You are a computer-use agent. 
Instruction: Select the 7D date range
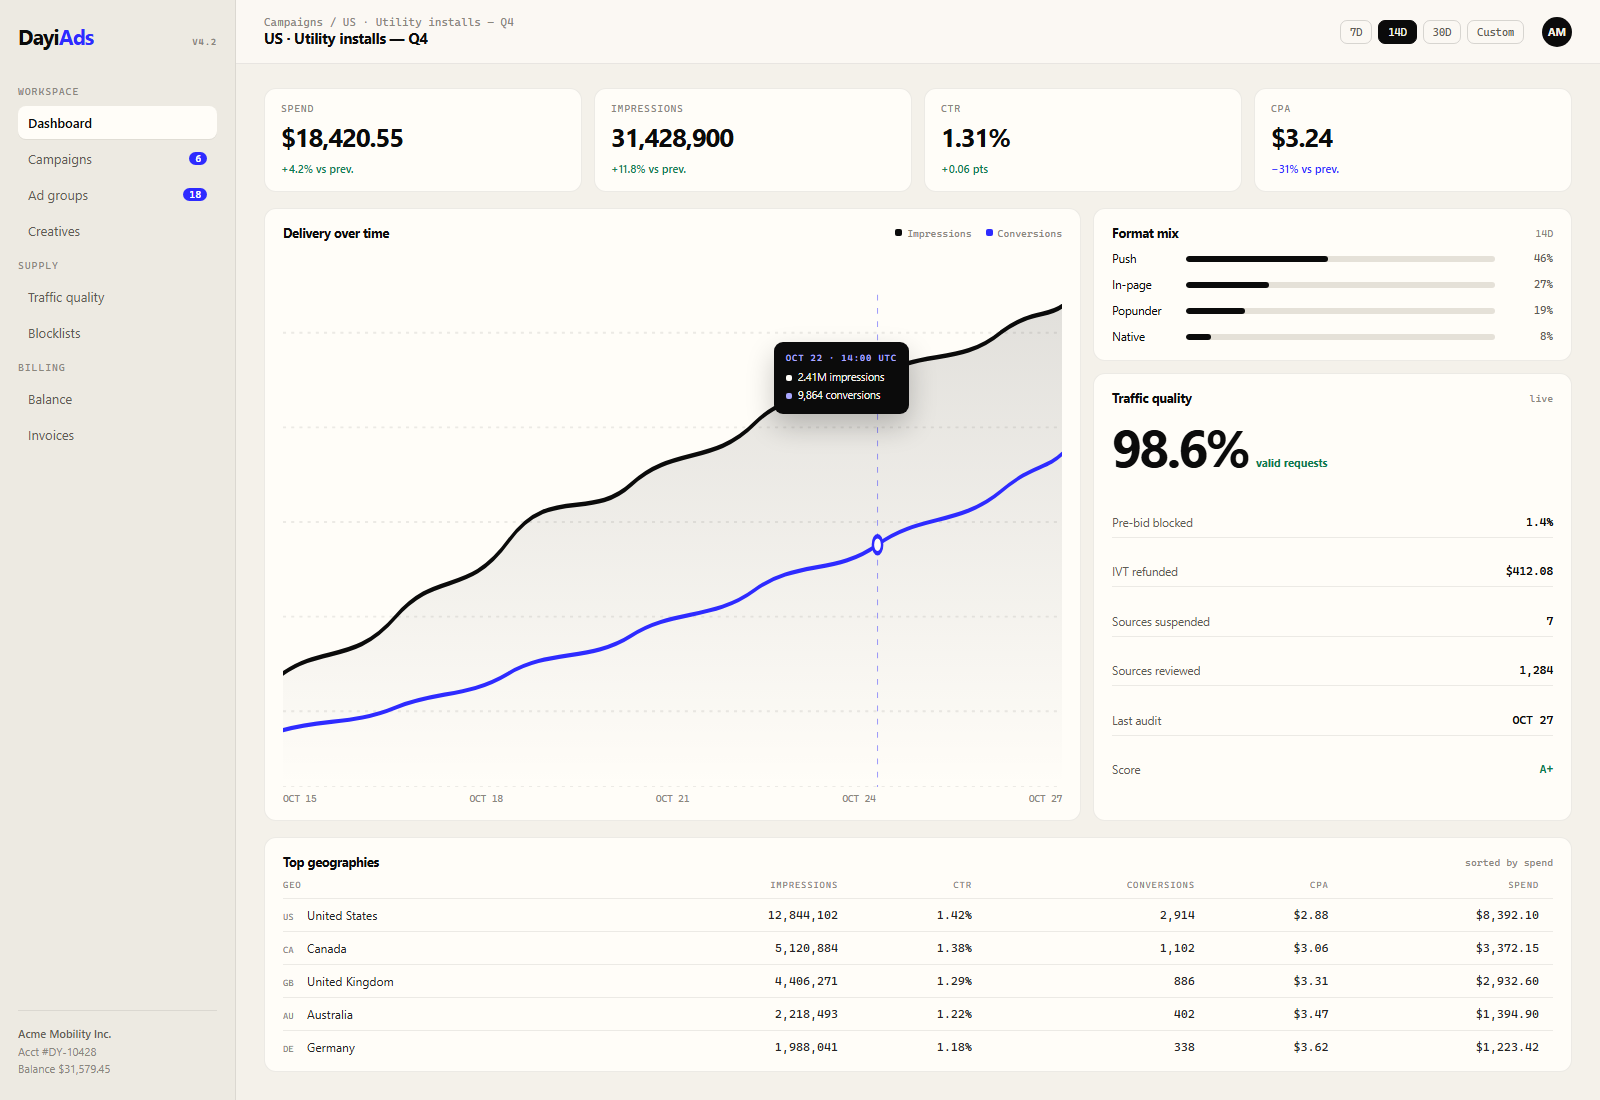click(1356, 32)
